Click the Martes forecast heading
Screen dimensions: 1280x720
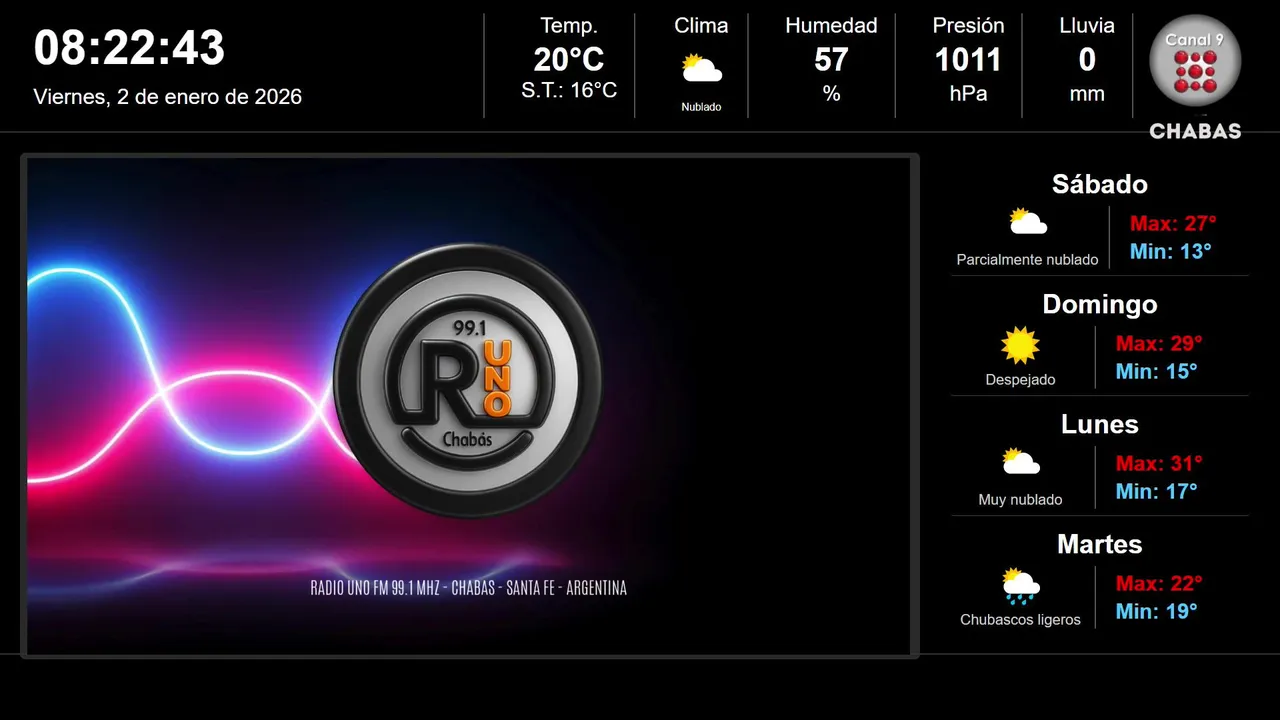[x=1100, y=544]
